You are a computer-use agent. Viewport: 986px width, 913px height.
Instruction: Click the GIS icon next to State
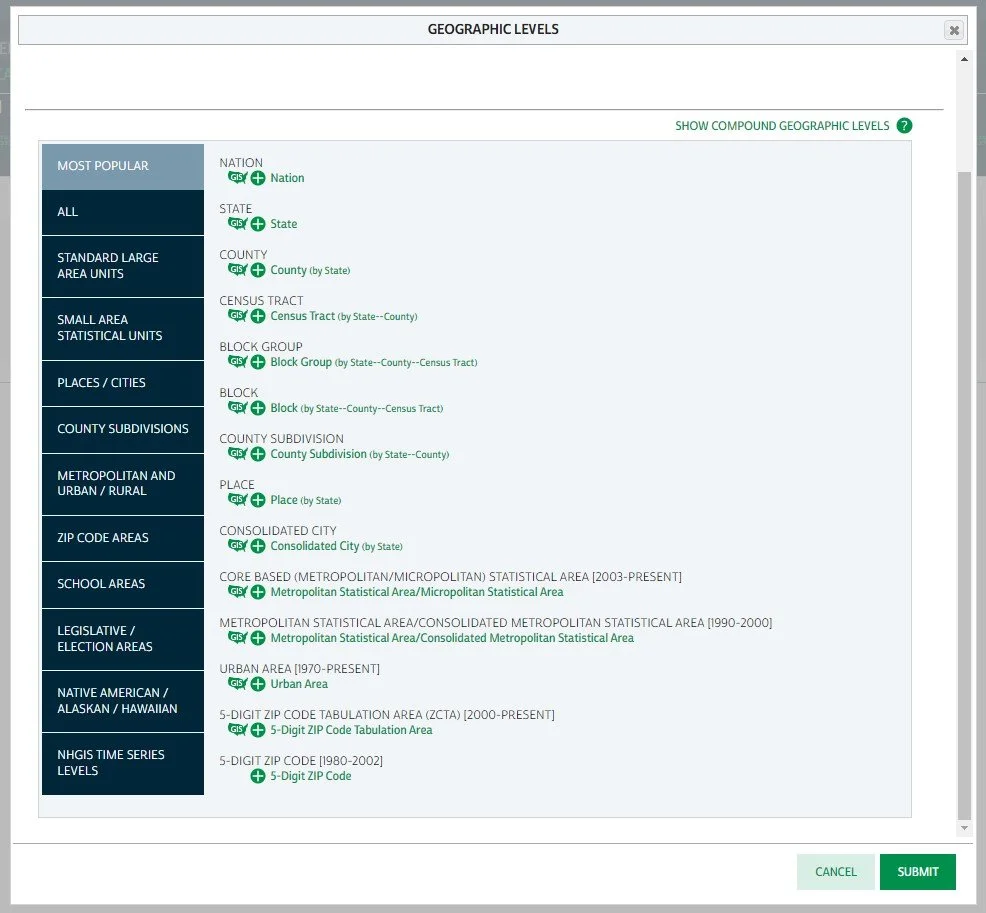pos(237,223)
